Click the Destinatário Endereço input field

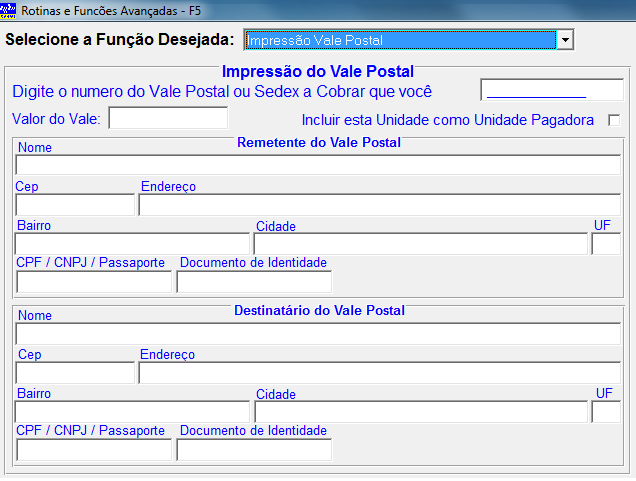pos(380,373)
